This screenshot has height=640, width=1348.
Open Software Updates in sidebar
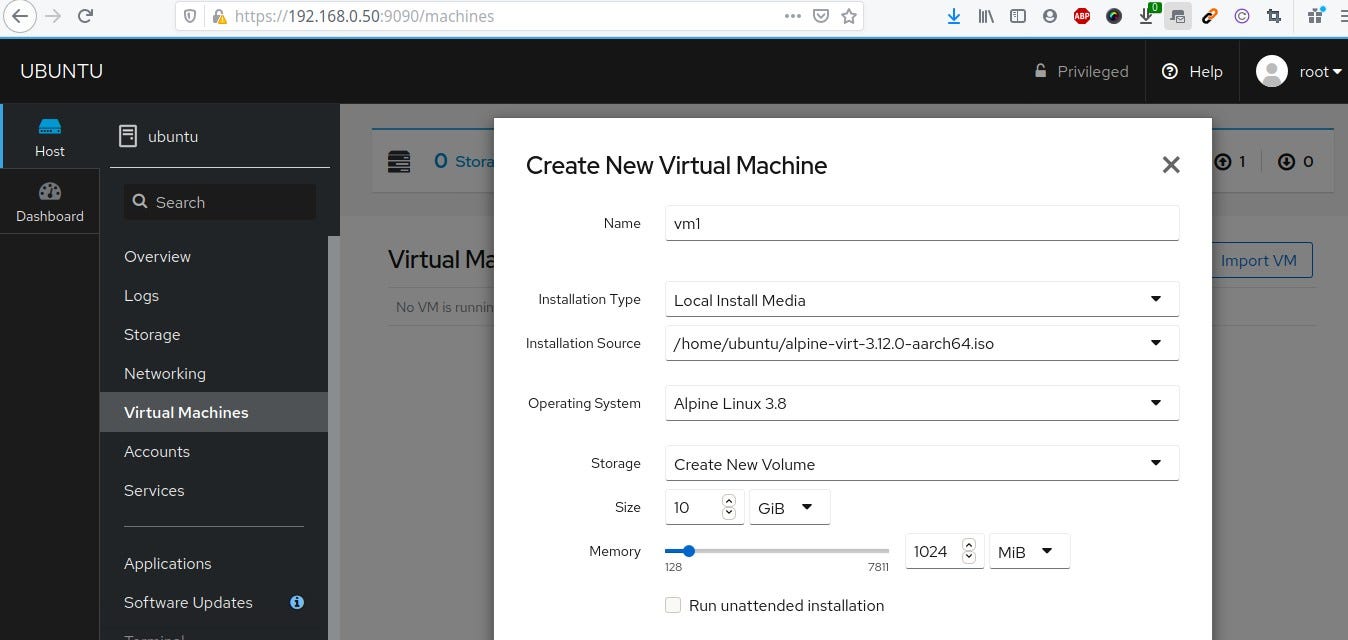click(188, 602)
